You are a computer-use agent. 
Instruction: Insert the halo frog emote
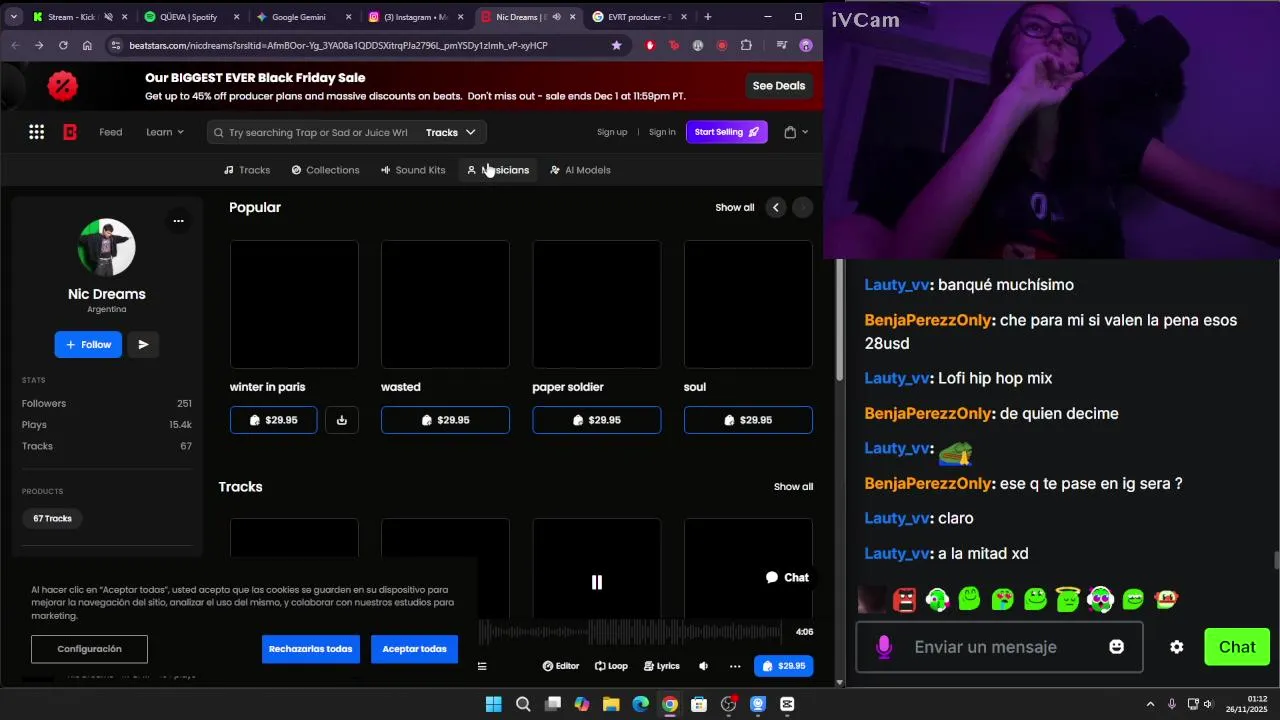(1068, 600)
